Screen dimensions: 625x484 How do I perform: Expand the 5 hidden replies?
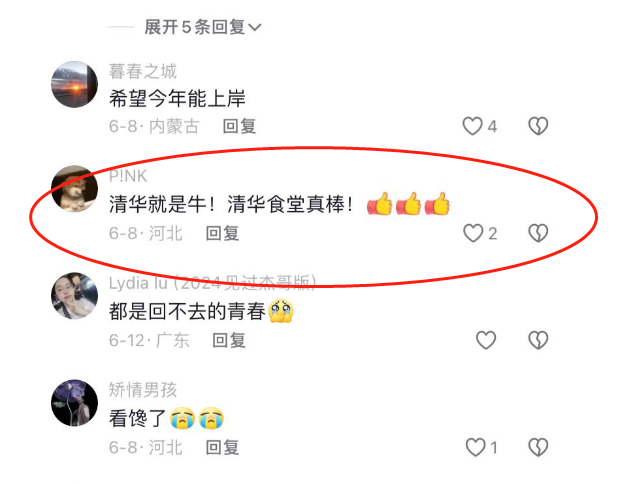click(x=202, y=27)
